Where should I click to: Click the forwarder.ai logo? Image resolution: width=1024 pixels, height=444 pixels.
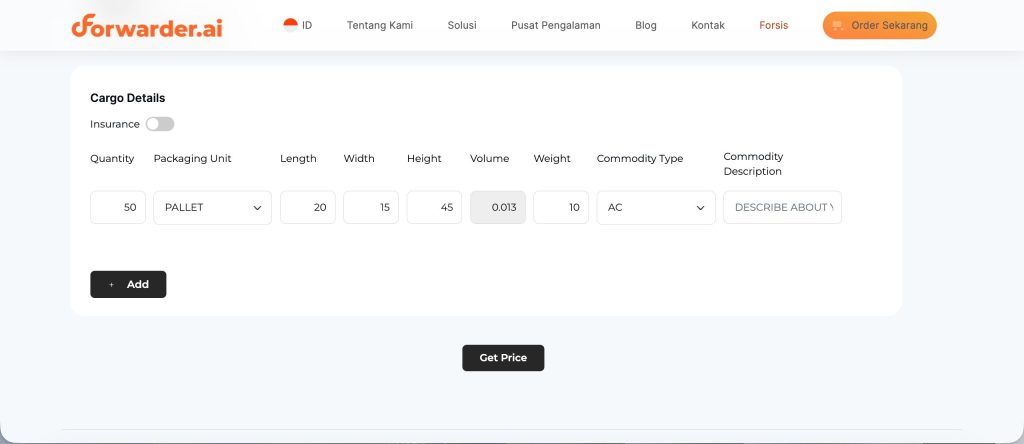(x=147, y=25)
